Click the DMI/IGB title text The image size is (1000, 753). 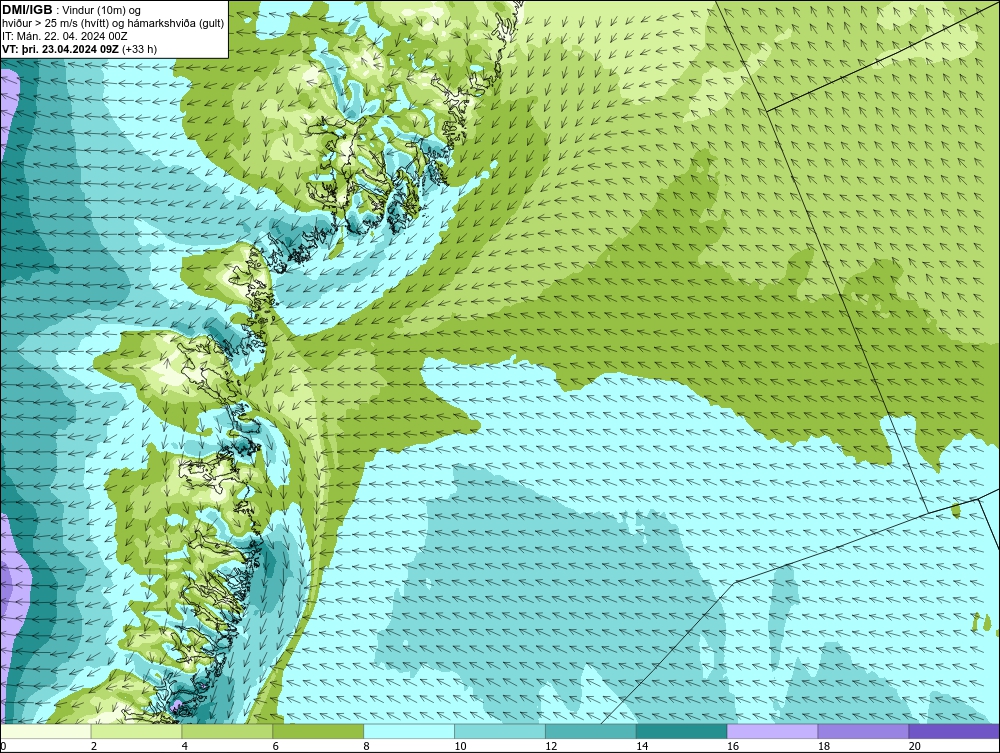tap(27, 10)
